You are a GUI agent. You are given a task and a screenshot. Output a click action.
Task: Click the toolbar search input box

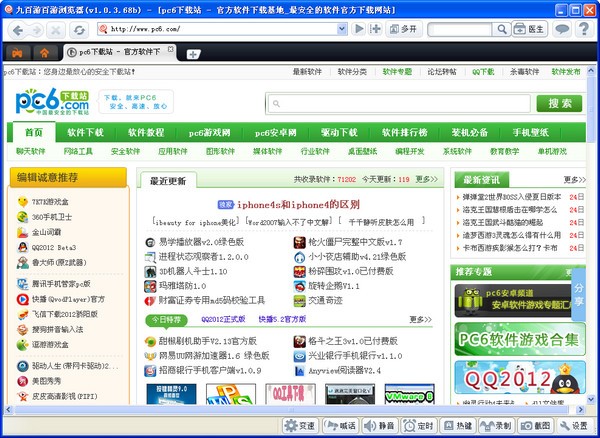click(x=460, y=29)
